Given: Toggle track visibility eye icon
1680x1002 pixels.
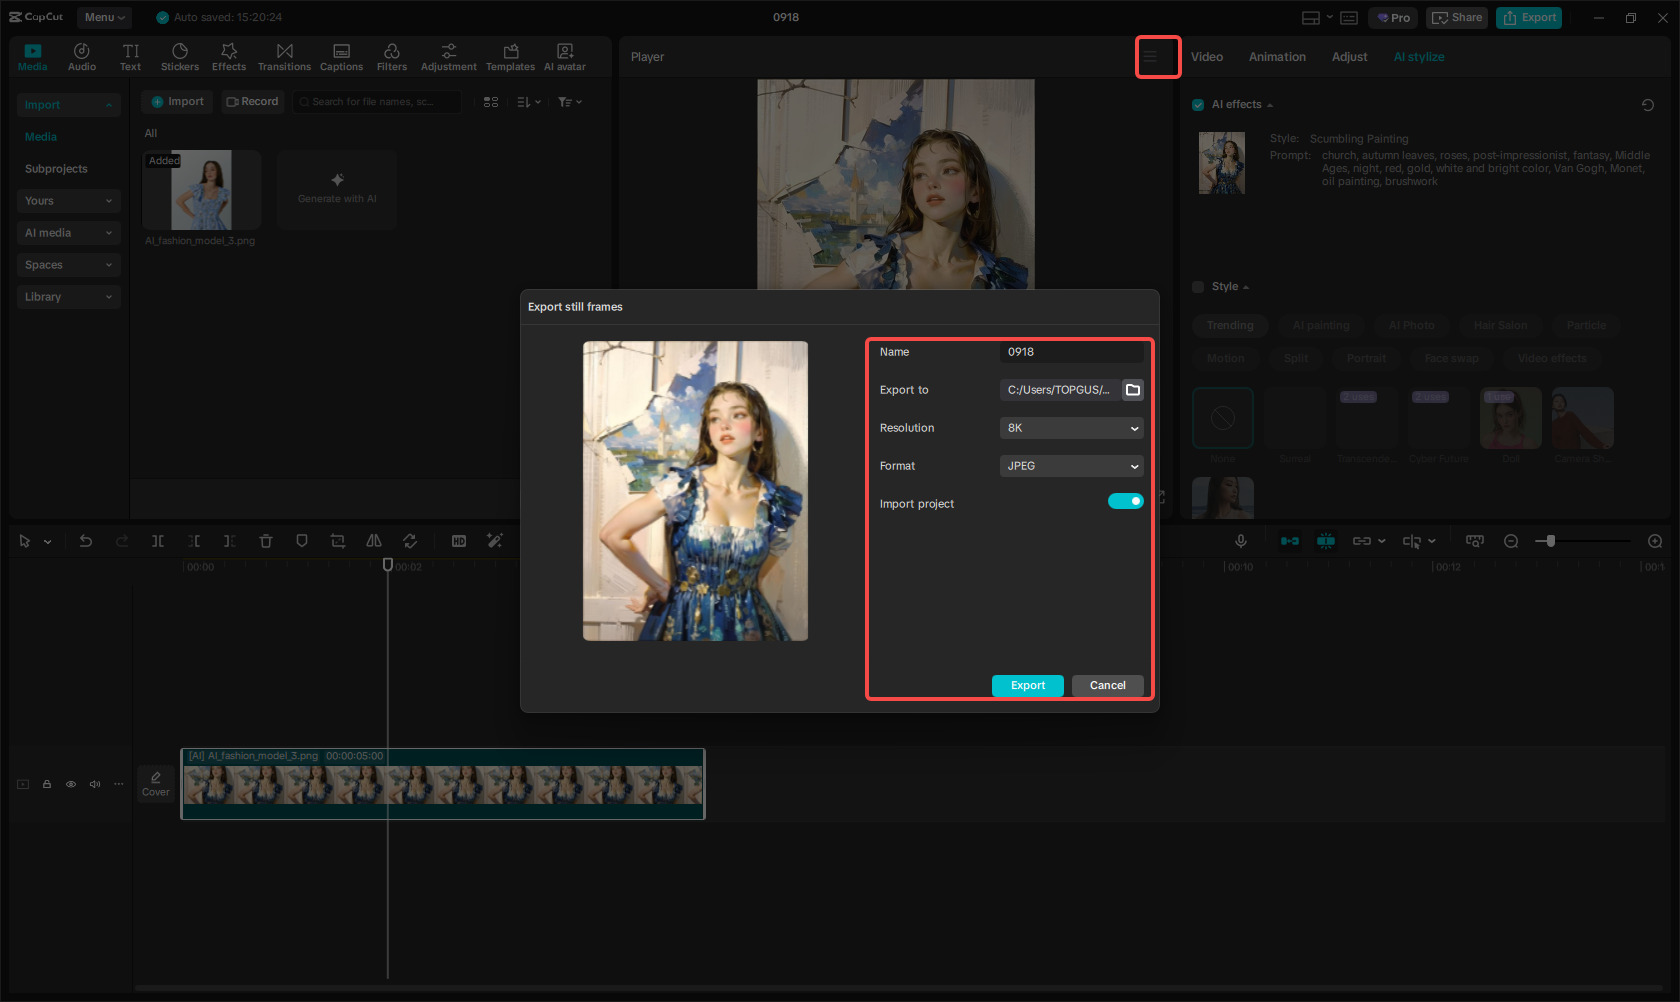Looking at the screenshot, I should click(x=71, y=784).
